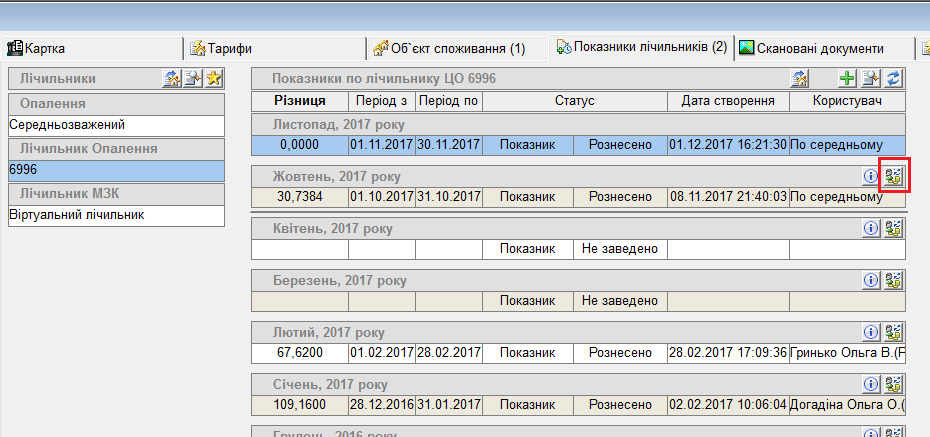Click the rightmost icon for Лютий, 2017 року
The image size is (930, 437).
click(x=895, y=332)
